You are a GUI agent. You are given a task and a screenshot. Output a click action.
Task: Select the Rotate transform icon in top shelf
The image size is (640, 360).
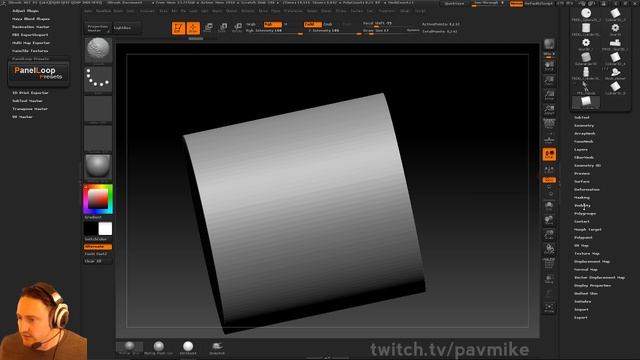click(x=237, y=28)
